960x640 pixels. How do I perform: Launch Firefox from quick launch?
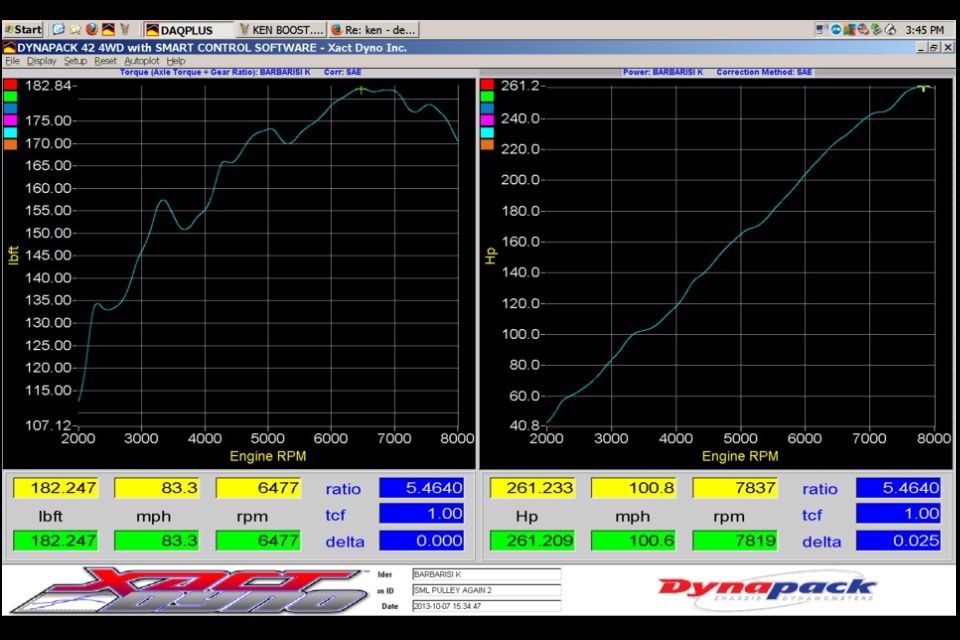[x=92, y=29]
